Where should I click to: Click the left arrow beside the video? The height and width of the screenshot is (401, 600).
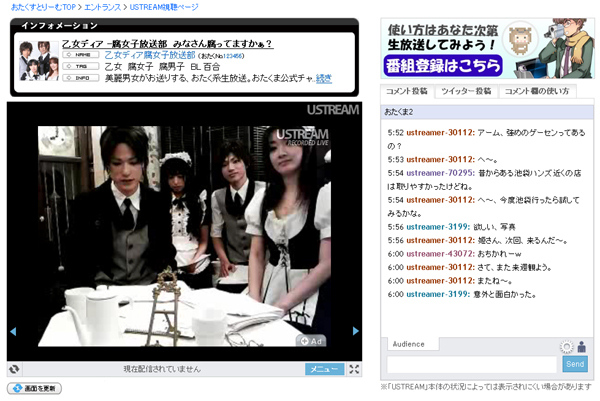coord(13,331)
